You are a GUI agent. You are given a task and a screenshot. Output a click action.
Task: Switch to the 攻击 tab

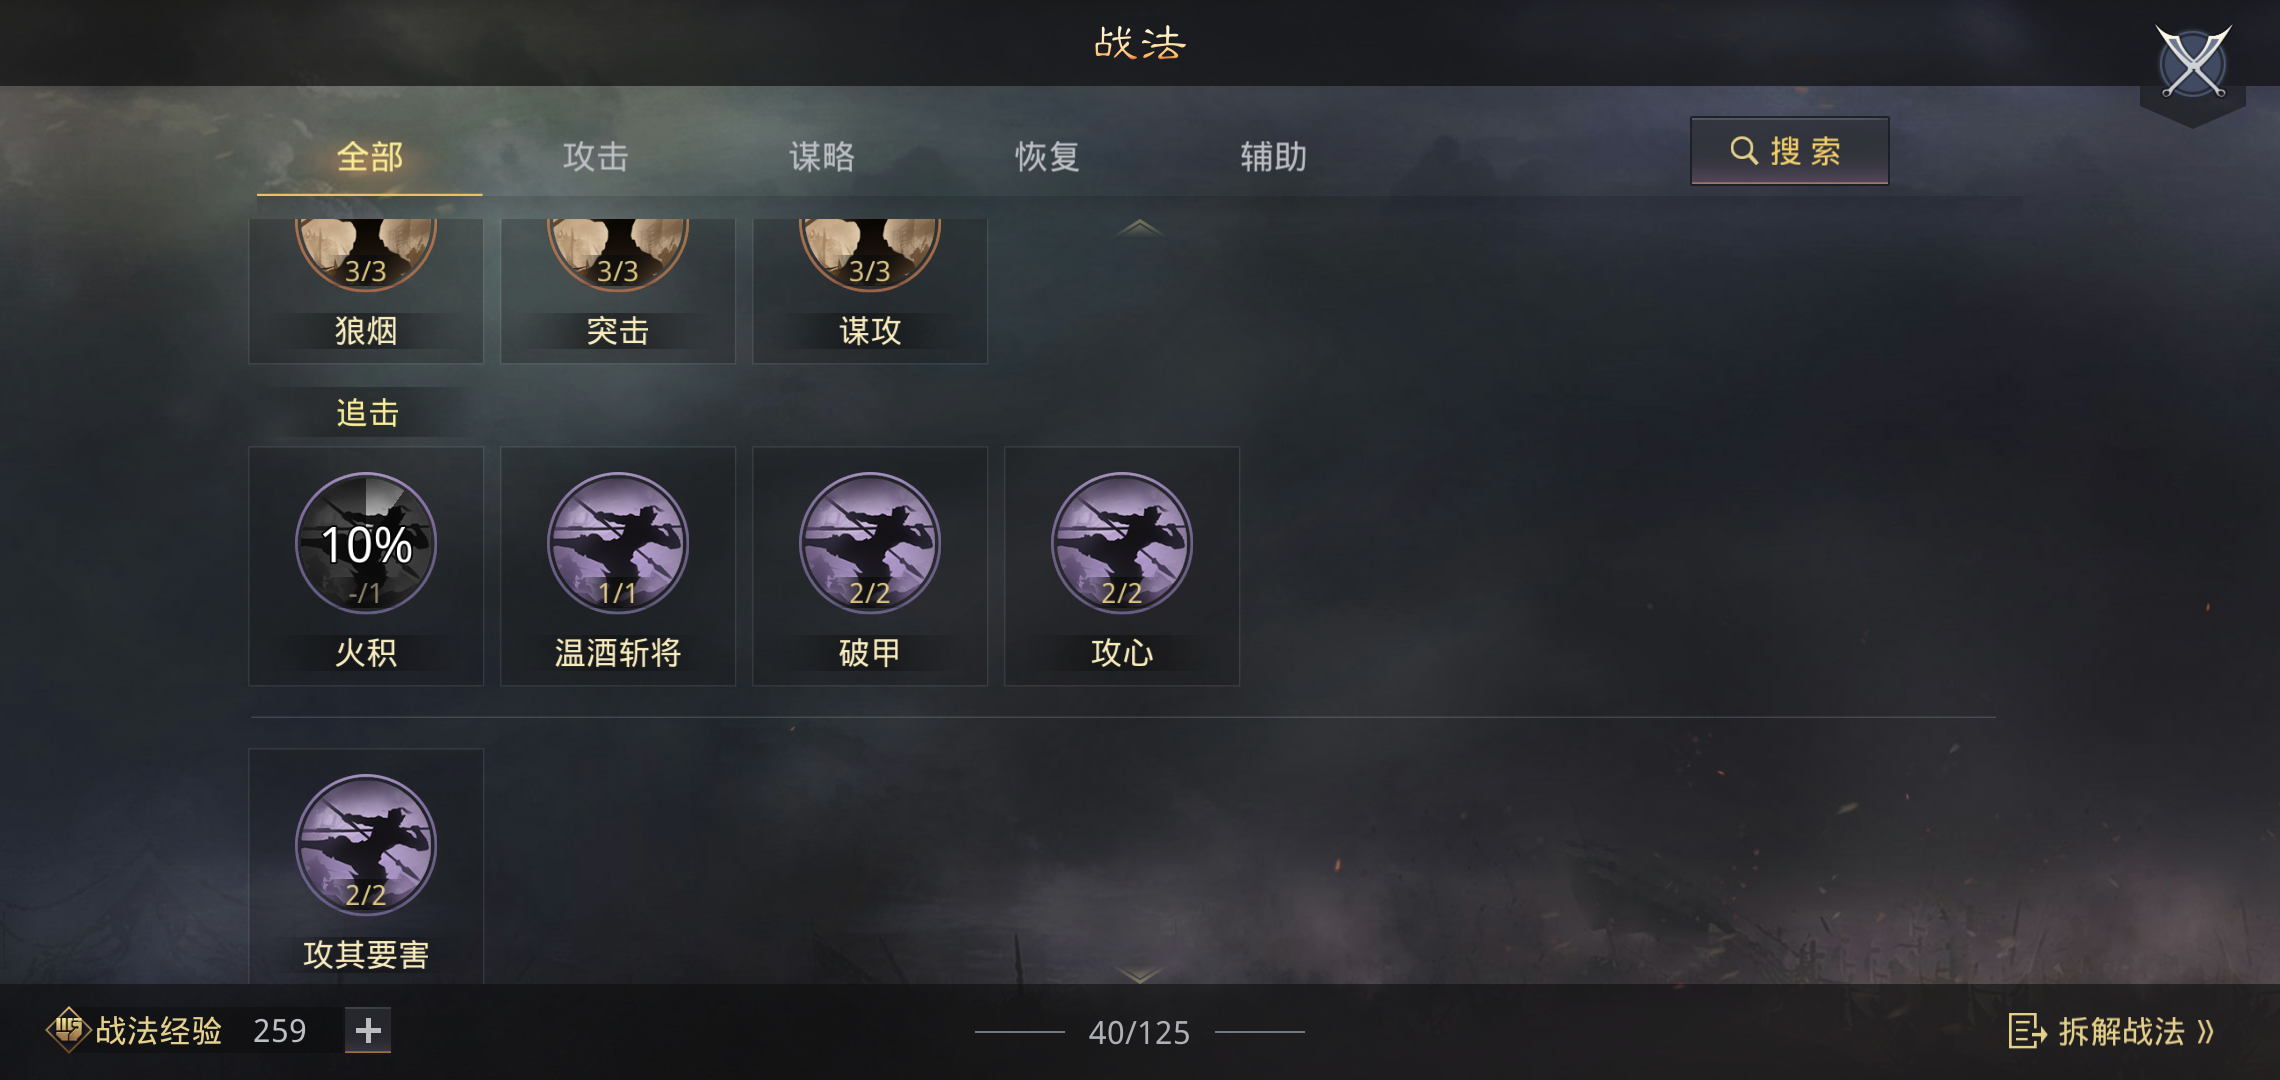tap(596, 157)
